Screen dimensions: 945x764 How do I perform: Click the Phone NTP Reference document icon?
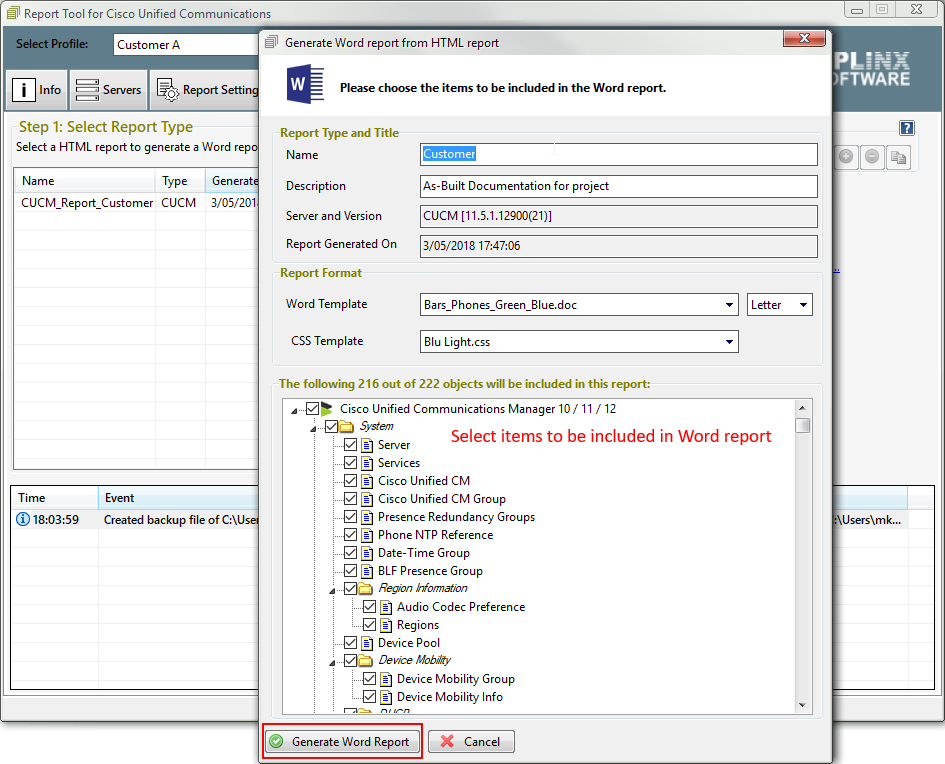click(367, 535)
